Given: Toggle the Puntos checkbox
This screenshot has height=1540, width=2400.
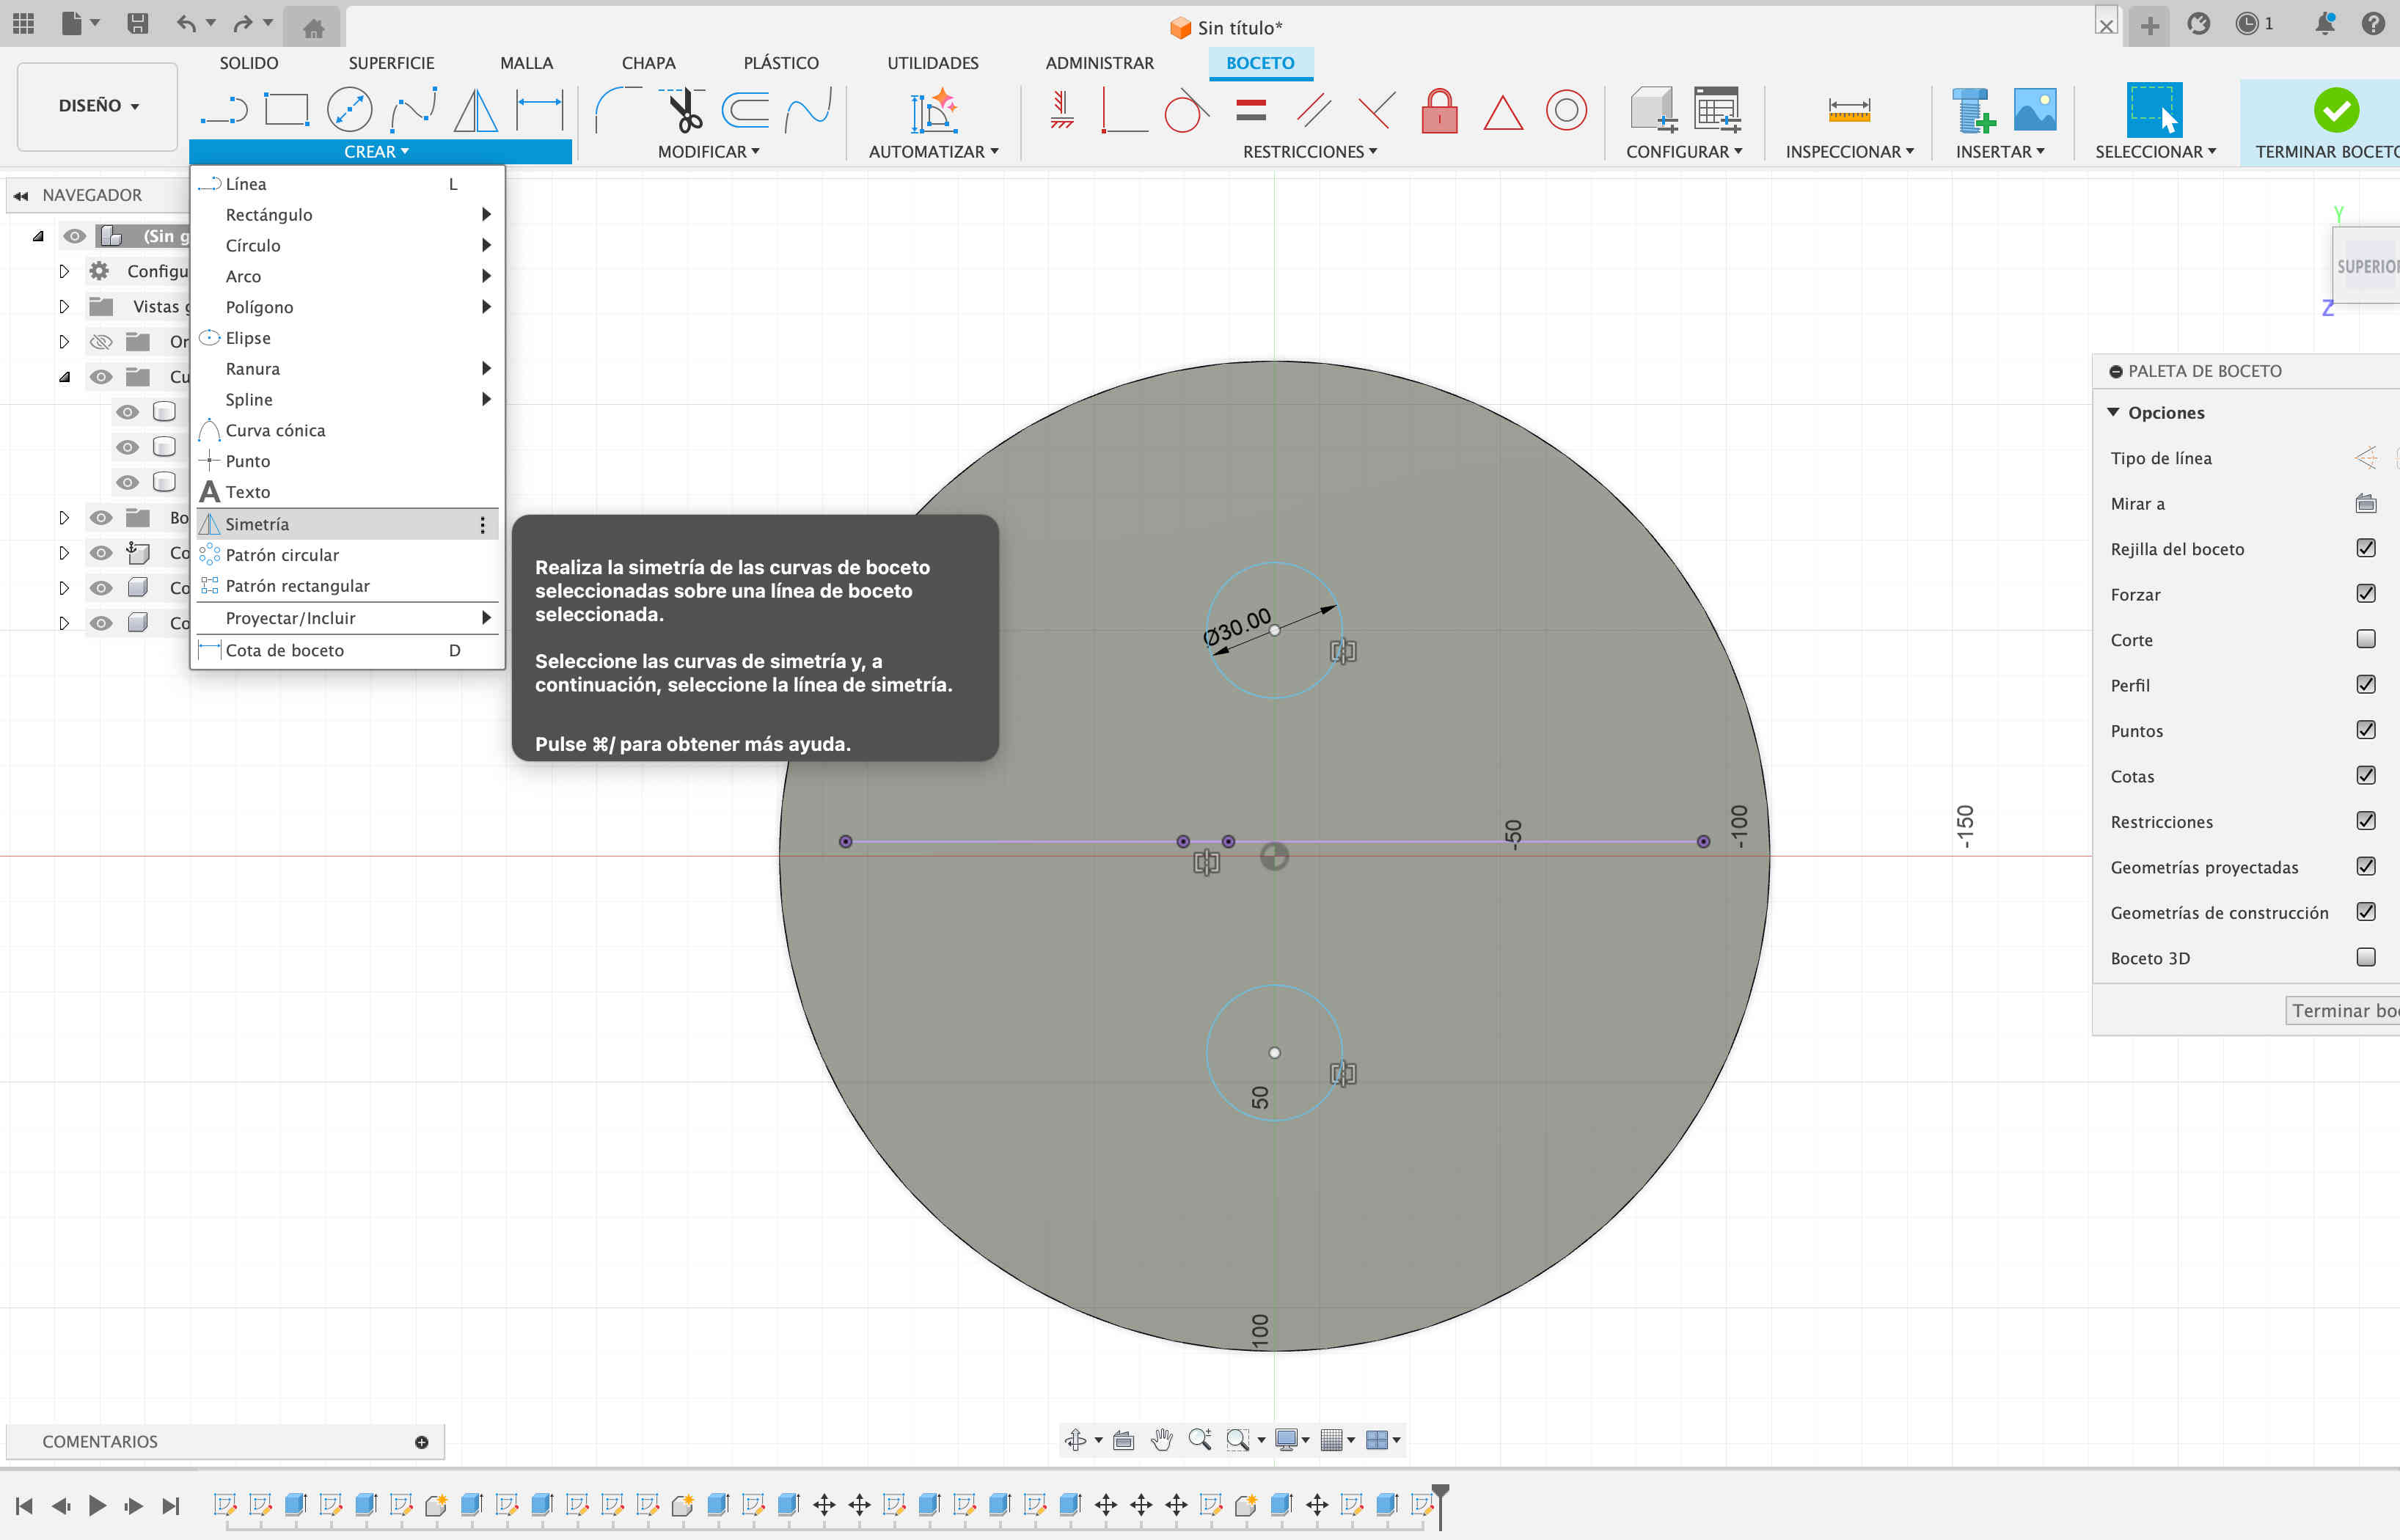Looking at the screenshot, I should (x=2366, y=730).
